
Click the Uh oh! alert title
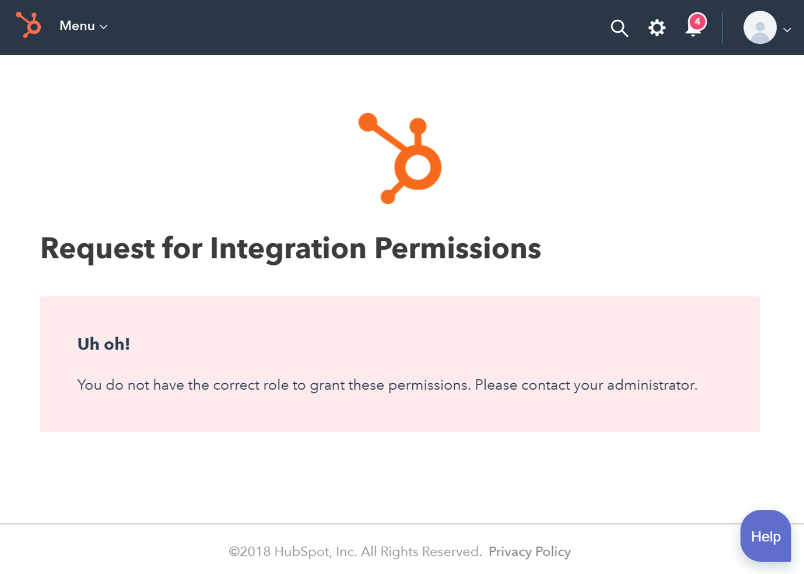click(x=104, y=344)
